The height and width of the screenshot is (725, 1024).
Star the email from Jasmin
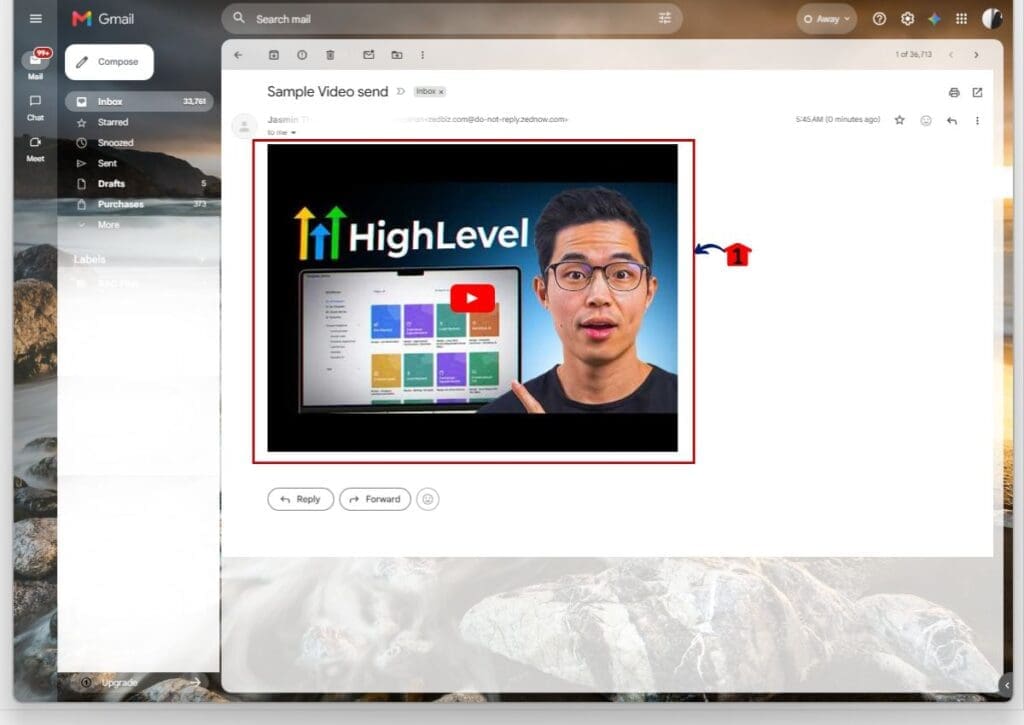[x=900, y=120]
